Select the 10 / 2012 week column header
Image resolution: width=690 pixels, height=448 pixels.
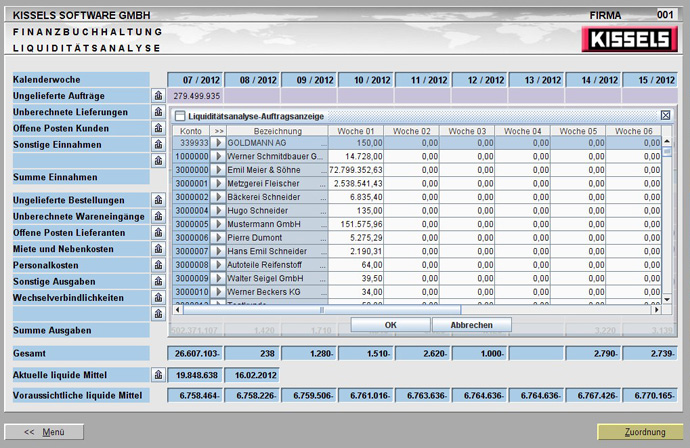pyautogui.click(x=366, y=80)
